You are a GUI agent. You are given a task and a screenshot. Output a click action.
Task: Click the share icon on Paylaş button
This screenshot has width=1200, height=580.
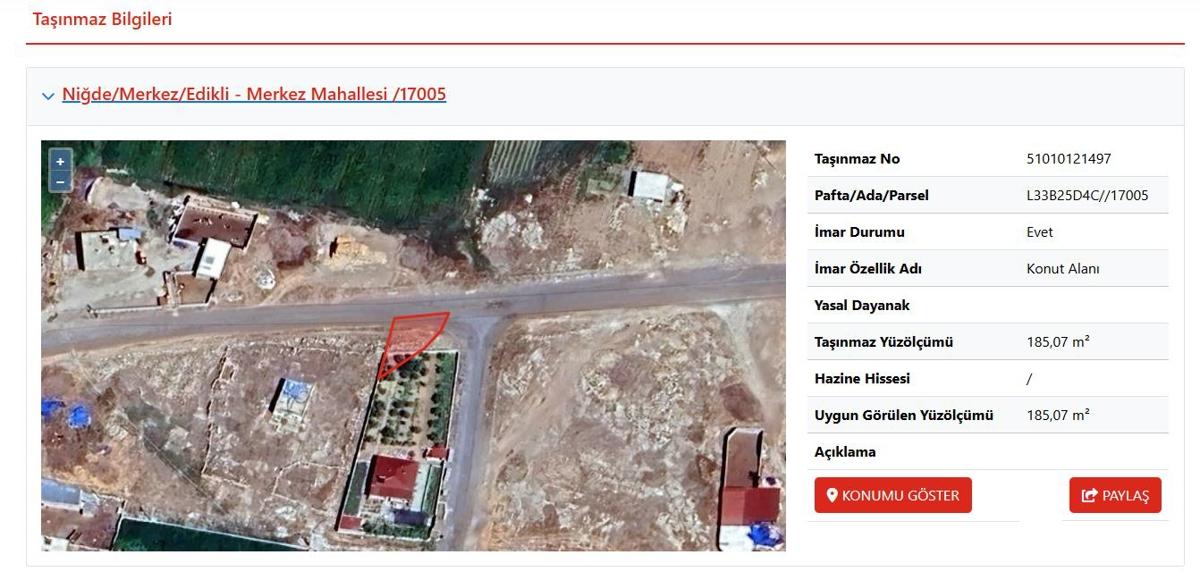click(x=1089, y=496)
